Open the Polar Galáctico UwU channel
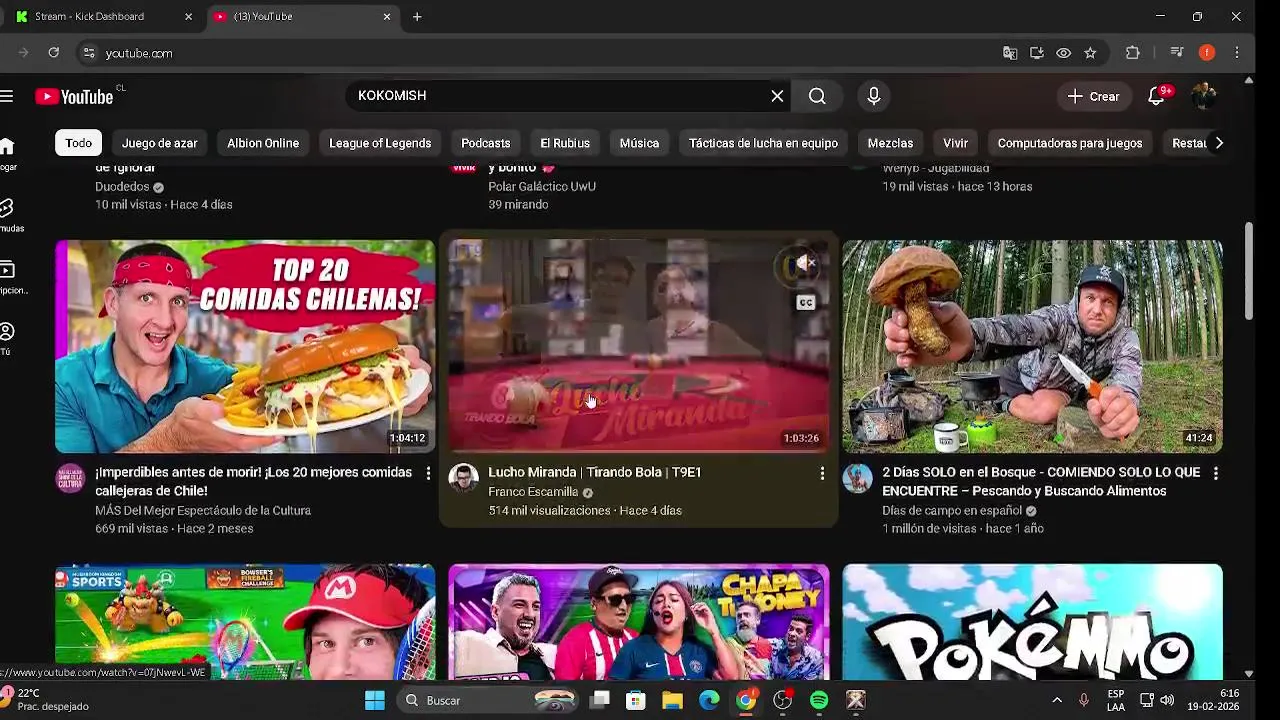 (x=542, y=186)
